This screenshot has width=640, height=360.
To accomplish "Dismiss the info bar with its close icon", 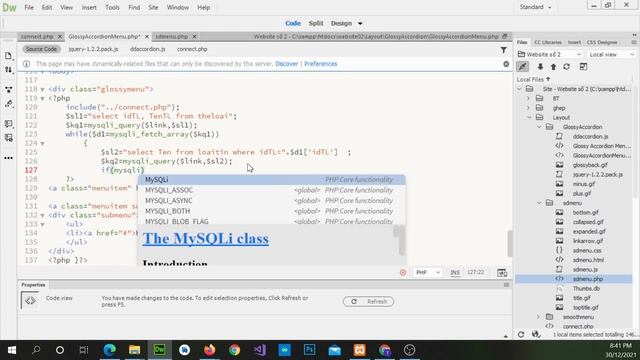I will tap(506, 64).
